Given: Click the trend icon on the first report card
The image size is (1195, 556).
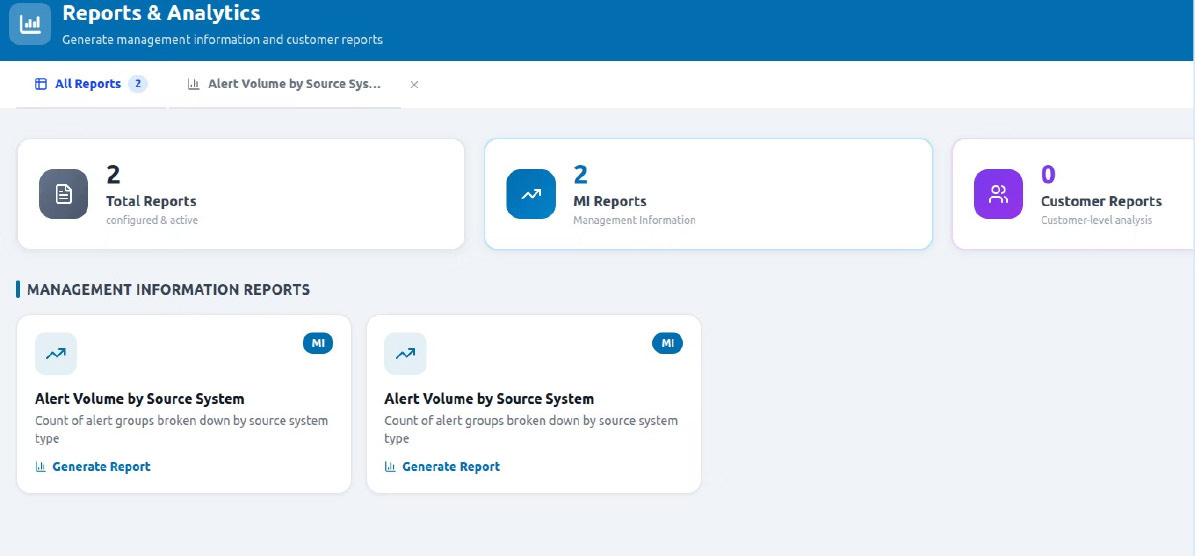Looking at the screenshot, I should click(x=56, y=354).
